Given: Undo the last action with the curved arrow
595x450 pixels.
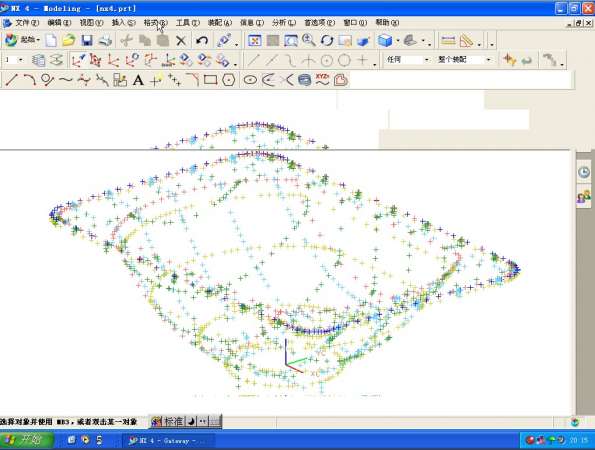Looking at the screenshot, I should (201, 40).
